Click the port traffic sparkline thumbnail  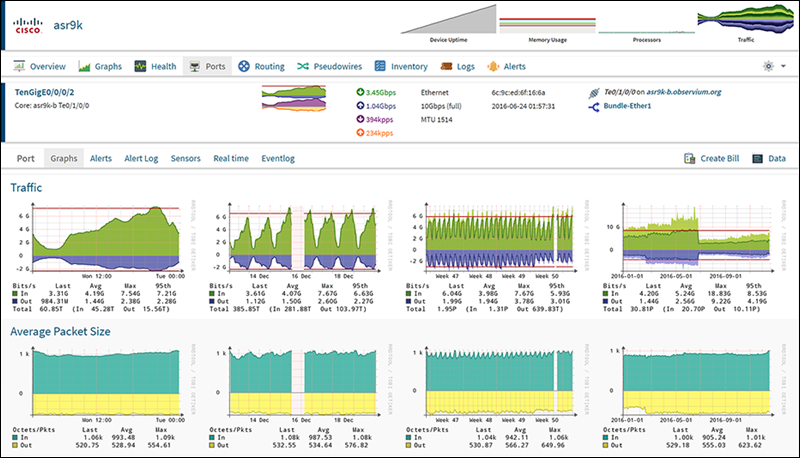pos(294,98)
